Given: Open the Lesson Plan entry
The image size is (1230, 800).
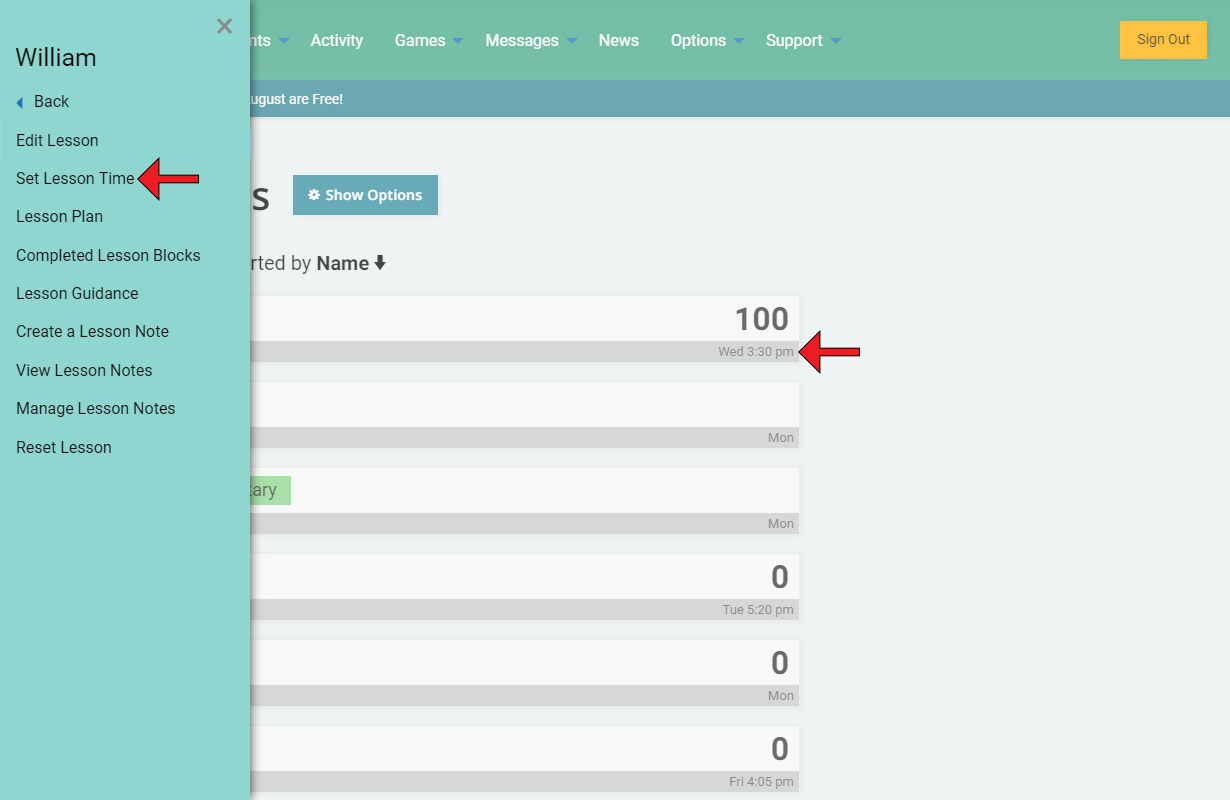Looking at the screenshot, I should coord(59,216).
